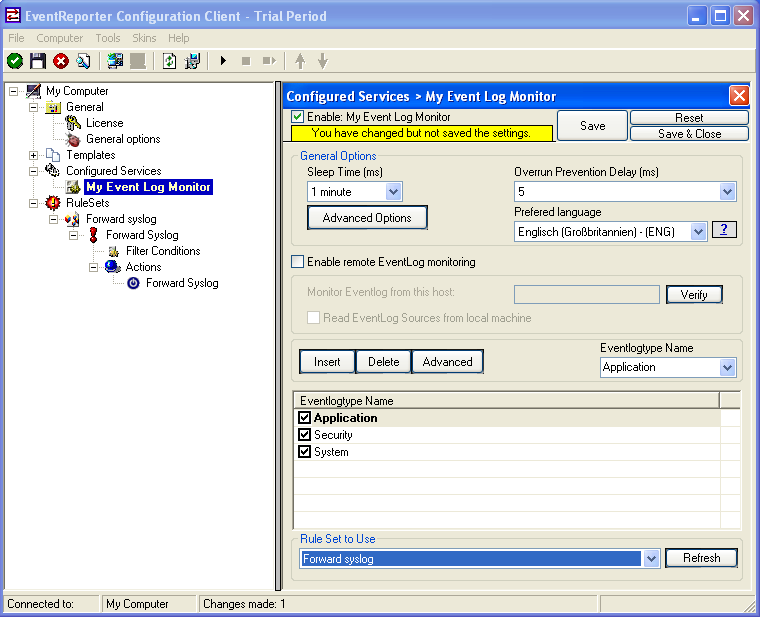This screenshot has height=617, width=760.
Task: Click the Configured Services gears icon
Action: (52, 171)
